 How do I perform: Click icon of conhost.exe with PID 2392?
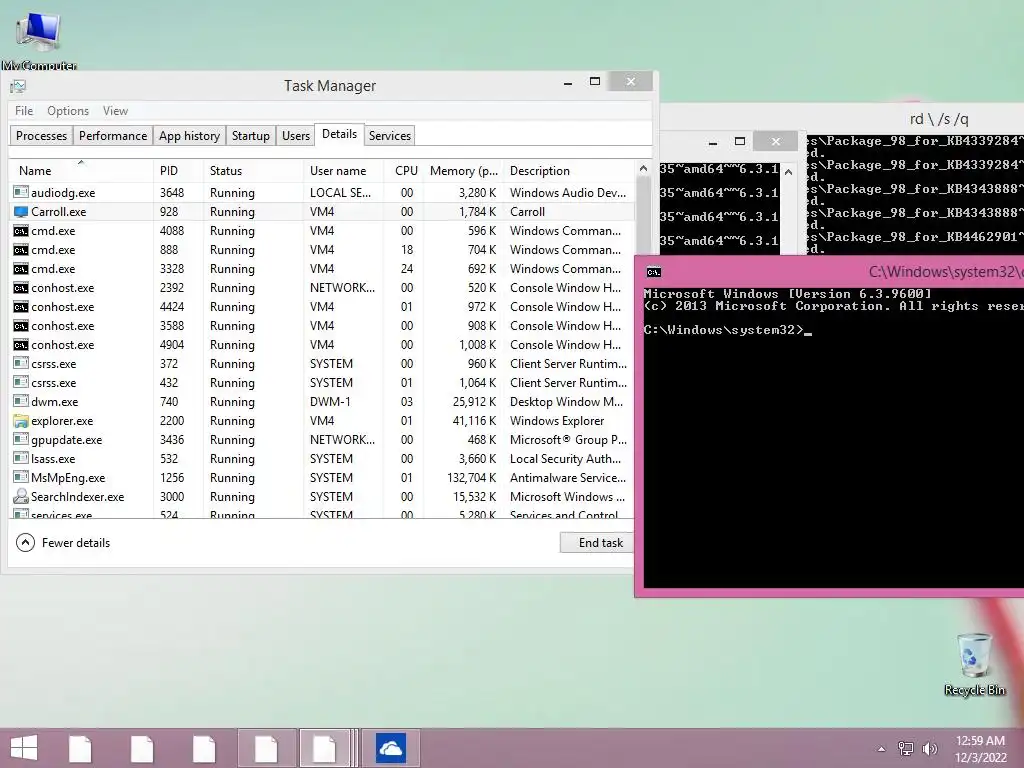(x=21, y=287)
